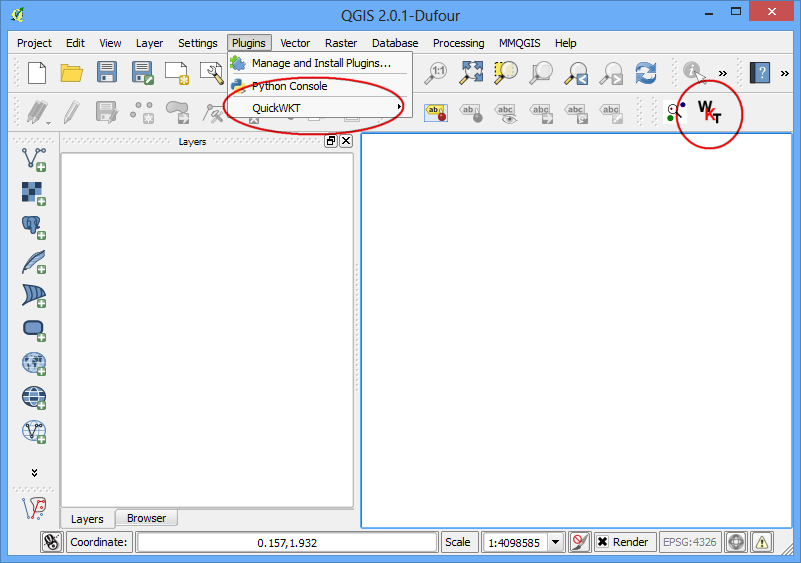Open the Vector menu
Screen dimensions: 801x563
pyautogui.click(x=295, y=43)
